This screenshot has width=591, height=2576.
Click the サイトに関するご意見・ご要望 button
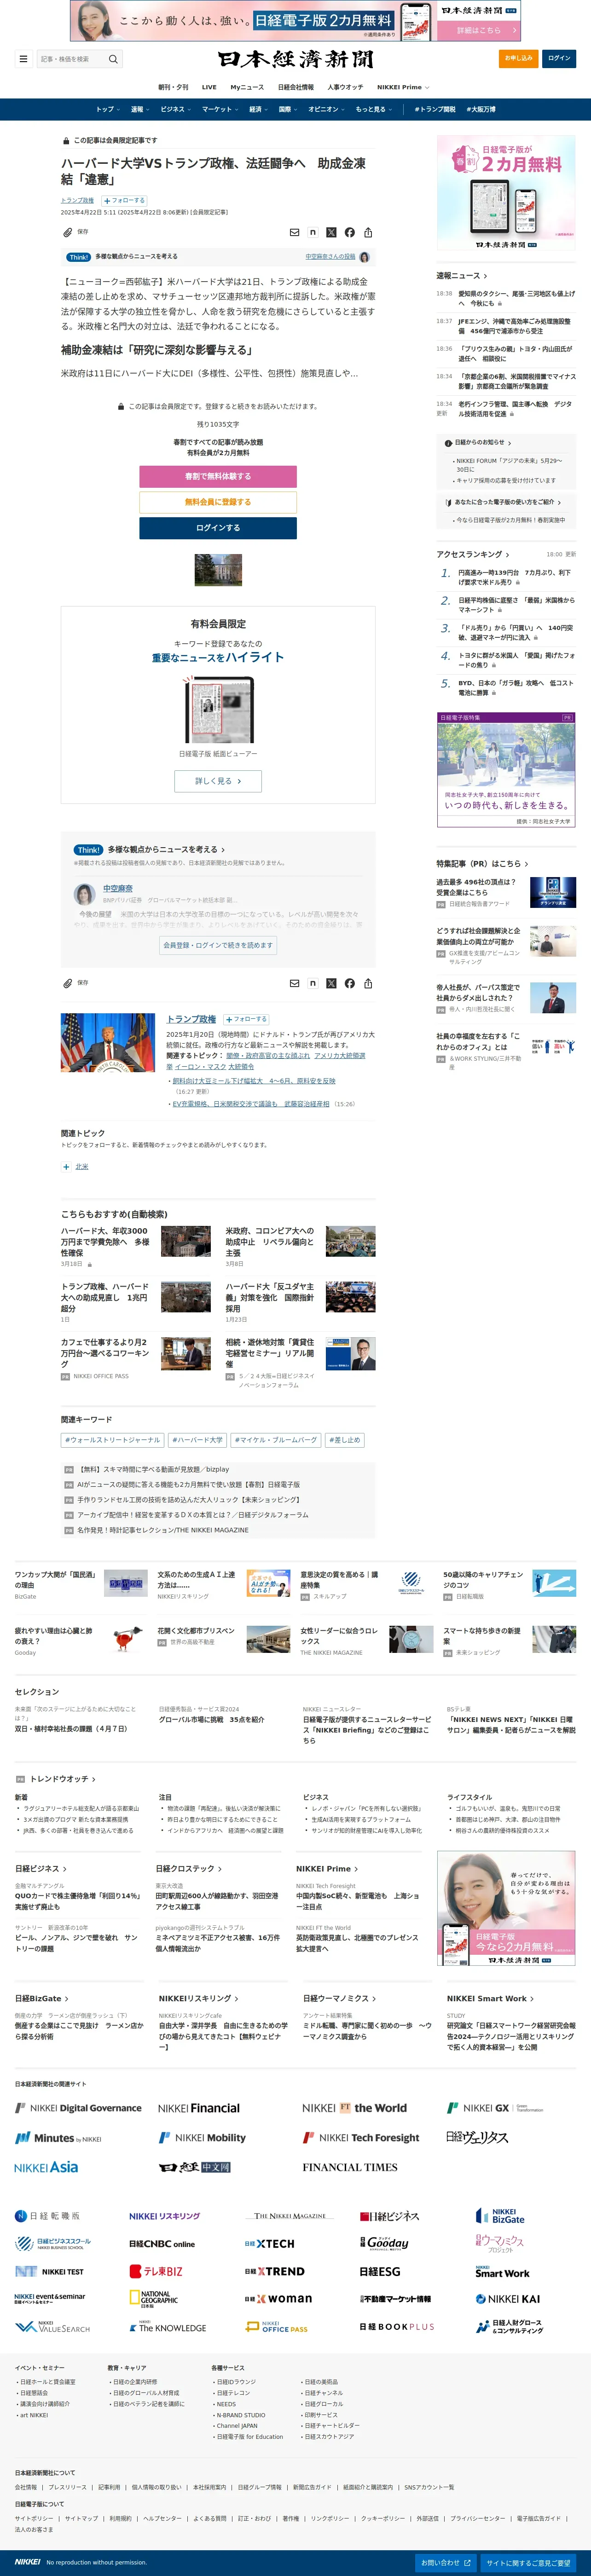pyautogui.click(x=528, y=2562)
